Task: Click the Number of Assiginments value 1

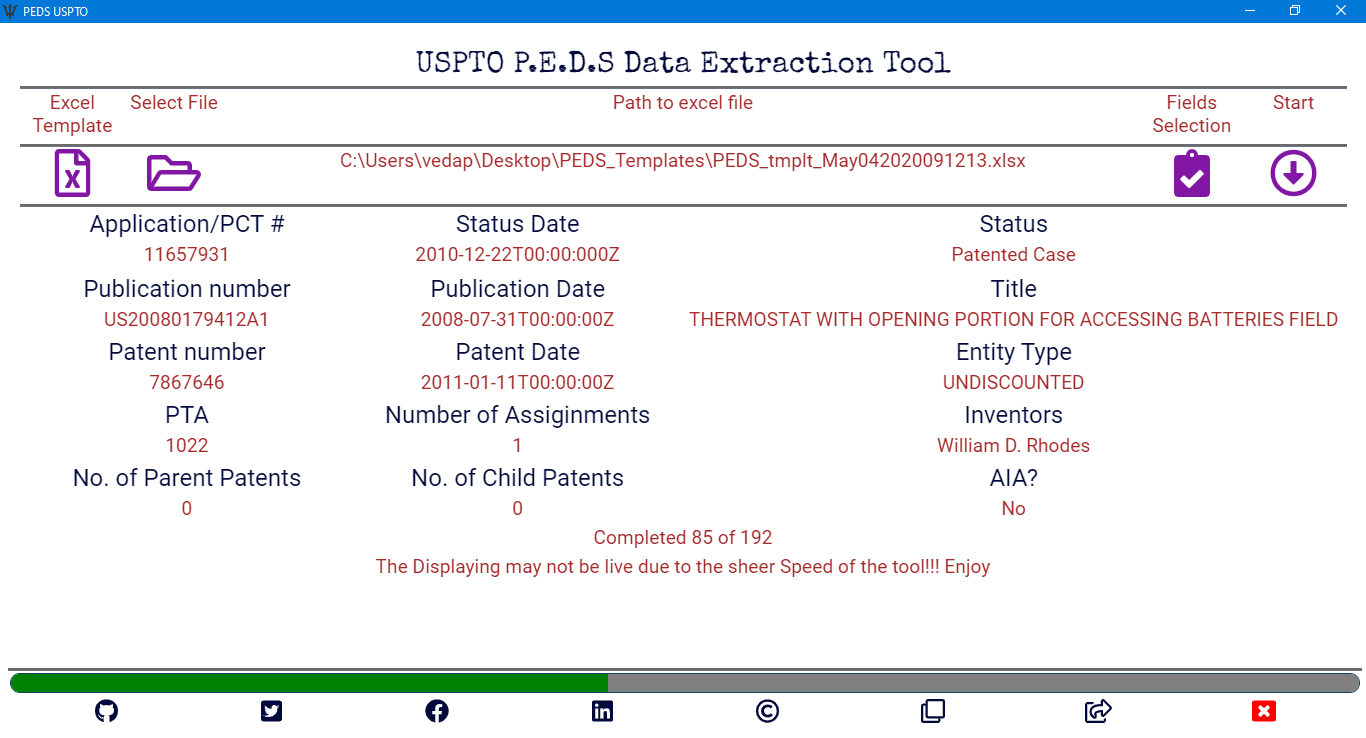Action: [x=518, y=446]
